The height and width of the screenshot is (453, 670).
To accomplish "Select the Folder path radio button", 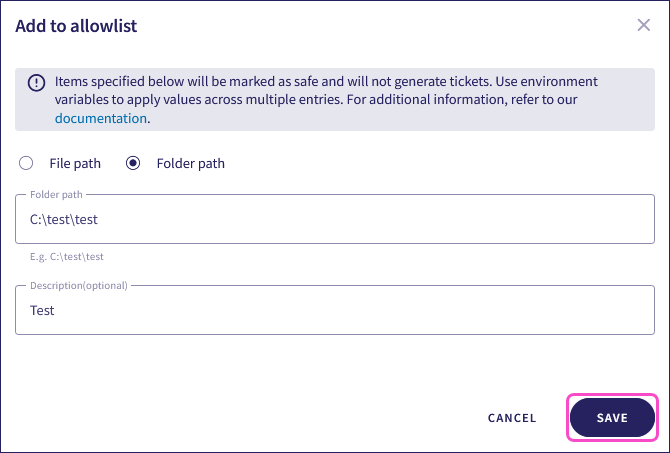I will click(x=133, y=163).
